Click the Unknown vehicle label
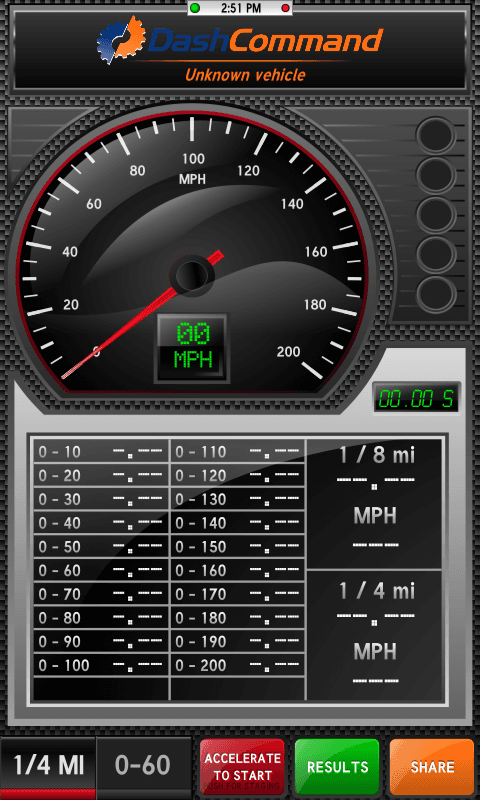The width and height of the screenshot is (480, 800). (x=245, y=75)
